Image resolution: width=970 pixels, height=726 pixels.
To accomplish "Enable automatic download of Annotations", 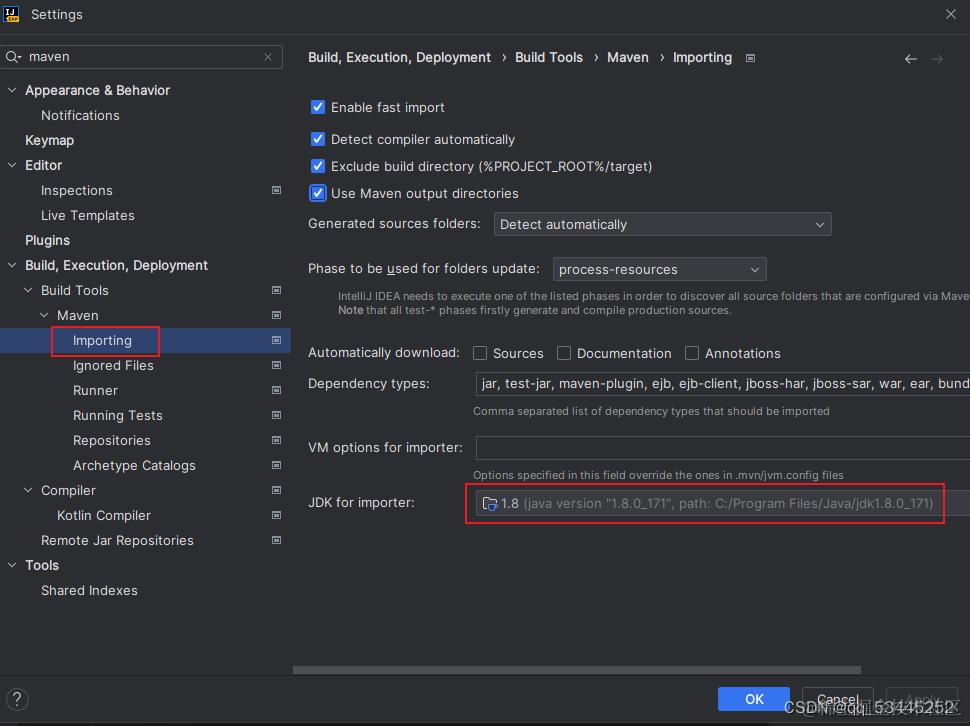I will click(692, 353).
